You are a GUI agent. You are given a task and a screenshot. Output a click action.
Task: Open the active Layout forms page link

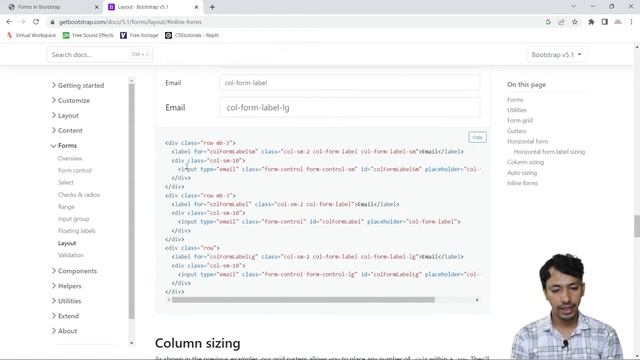[x=67, y=243]
